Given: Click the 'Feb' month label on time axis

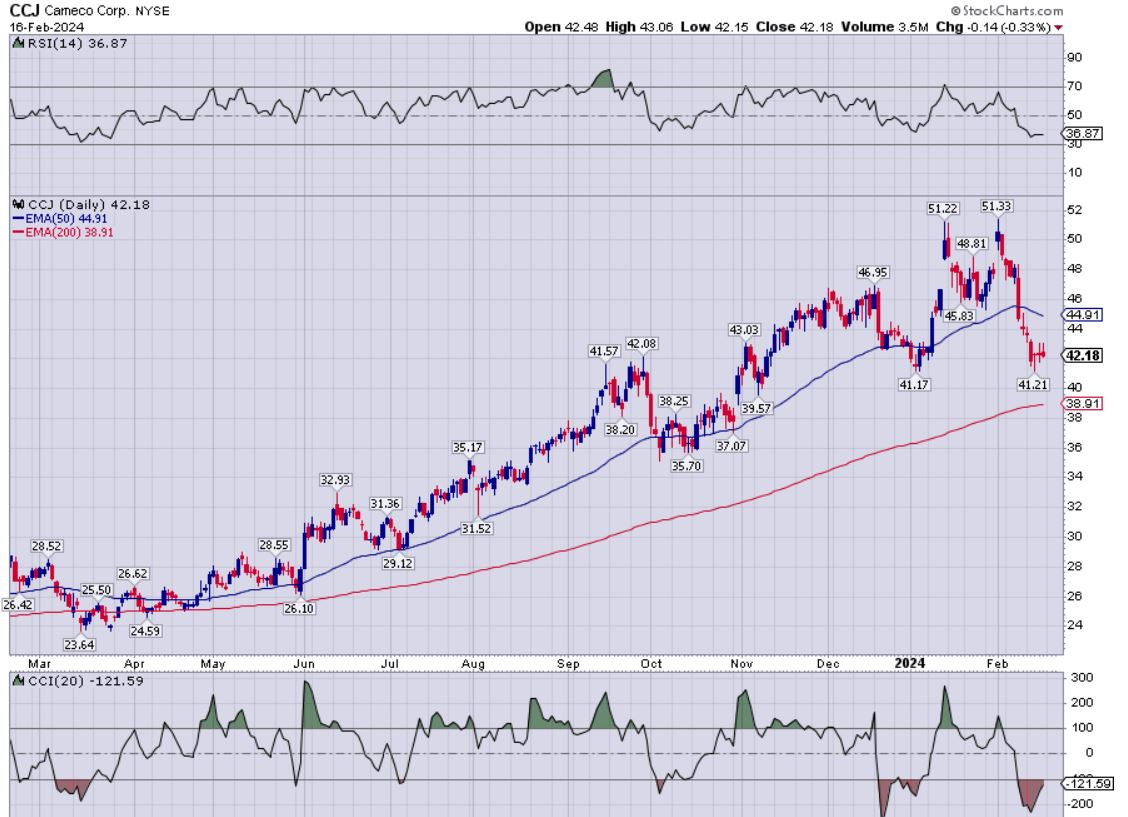Looking at the screenshot, I should point(997,664).
